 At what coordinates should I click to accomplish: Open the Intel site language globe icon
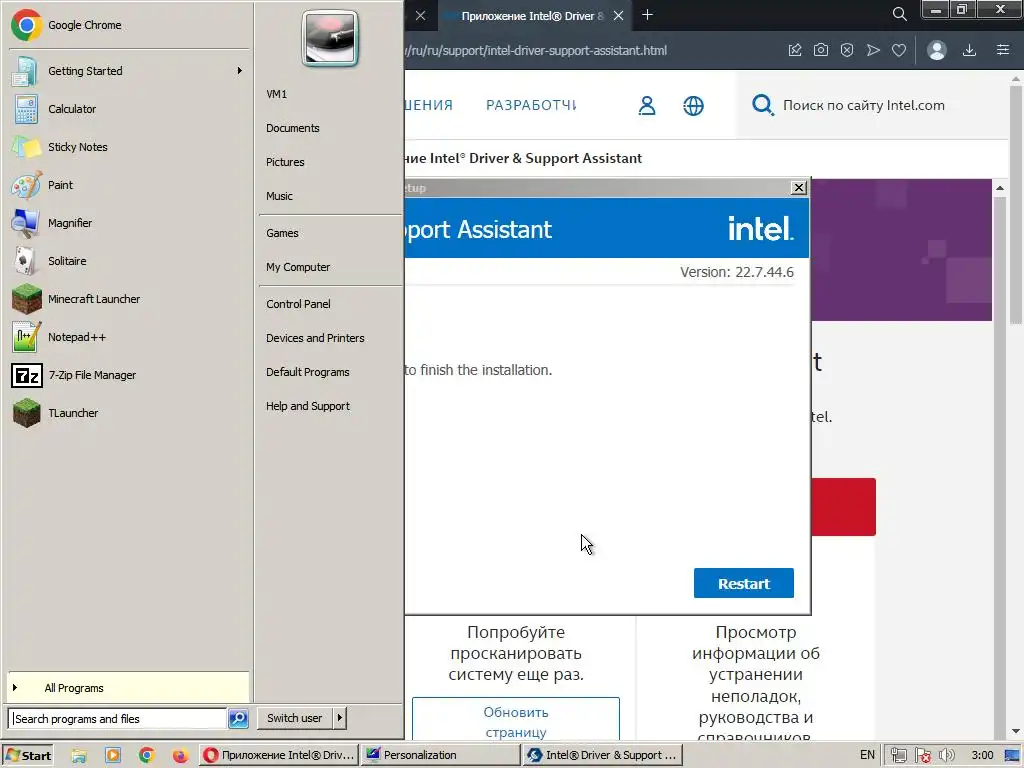(x=694, y=105)
